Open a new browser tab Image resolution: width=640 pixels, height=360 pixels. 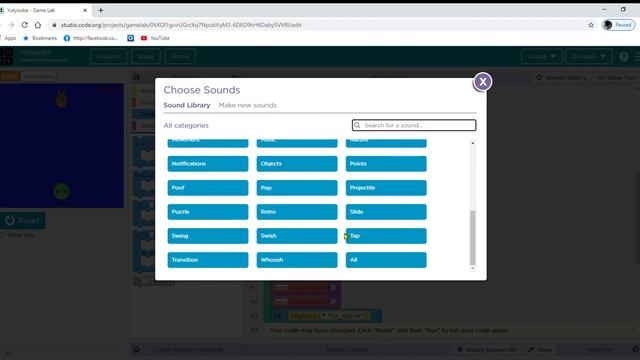click(x=100, y=10)
